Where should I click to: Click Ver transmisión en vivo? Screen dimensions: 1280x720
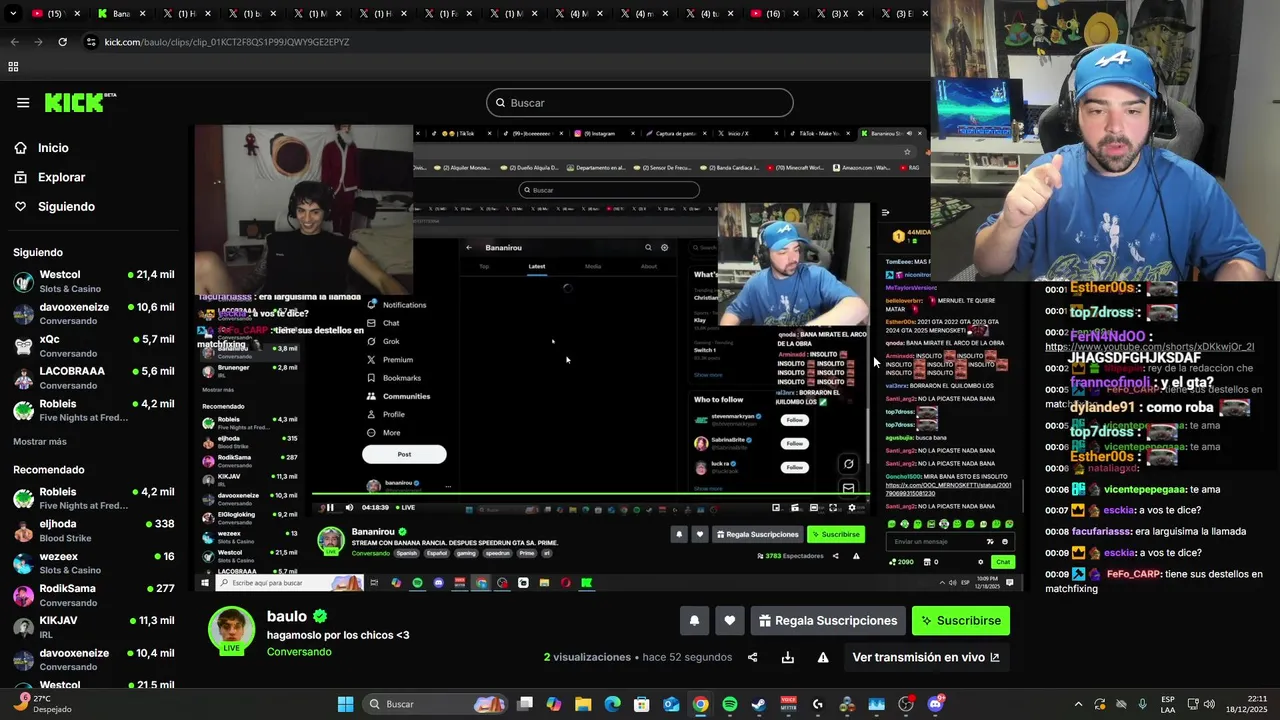coord(926,657)
